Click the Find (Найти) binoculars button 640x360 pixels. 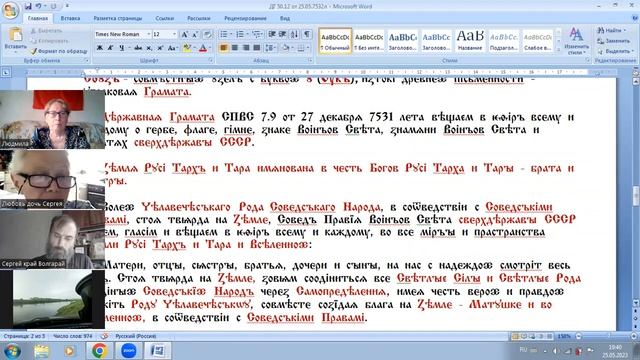(x=611, y=31)
